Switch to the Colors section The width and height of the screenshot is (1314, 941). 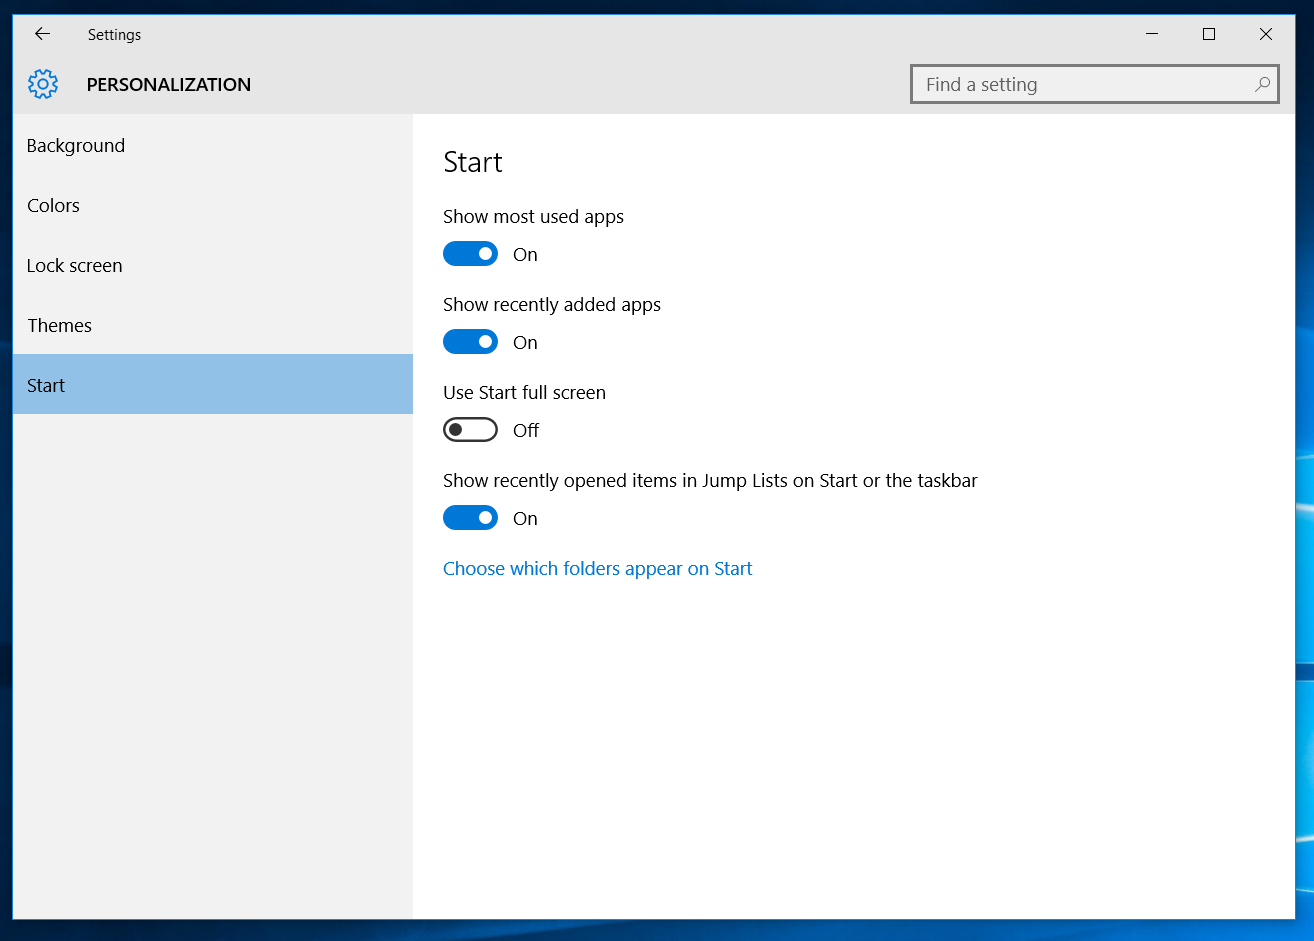tap(54, 206)
